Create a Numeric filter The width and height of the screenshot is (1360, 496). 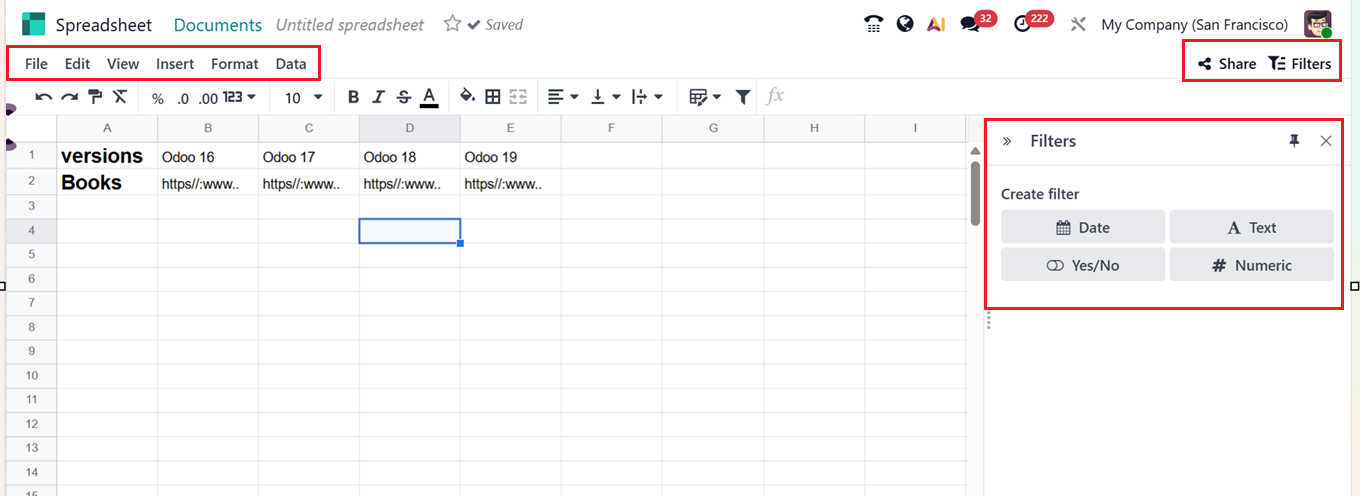coord(1252,265)
